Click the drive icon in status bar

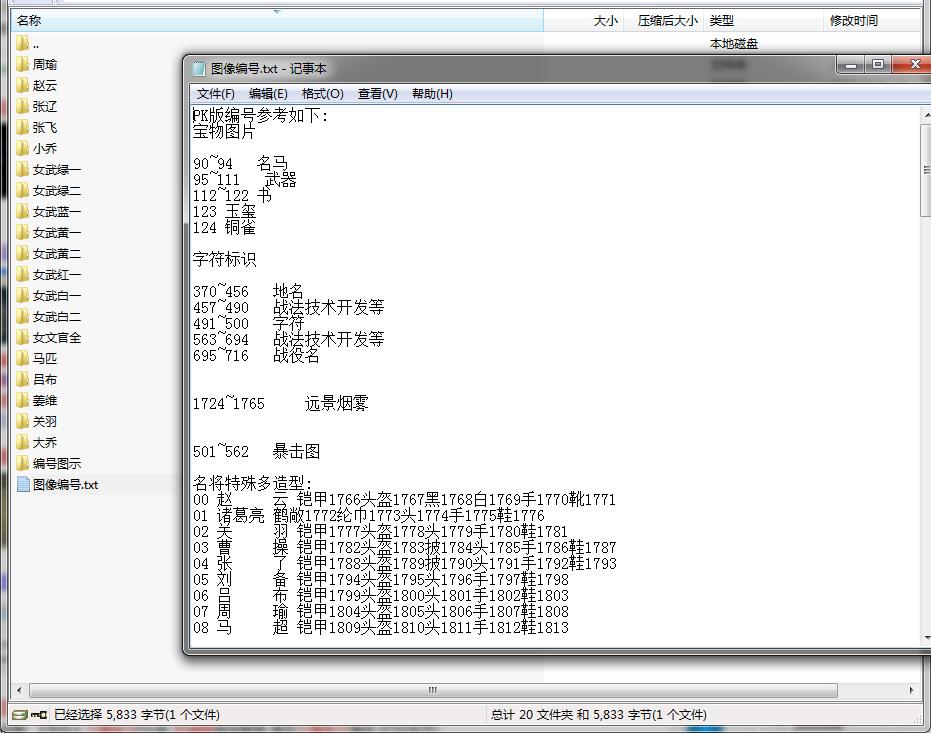click(x=18, y=715)
